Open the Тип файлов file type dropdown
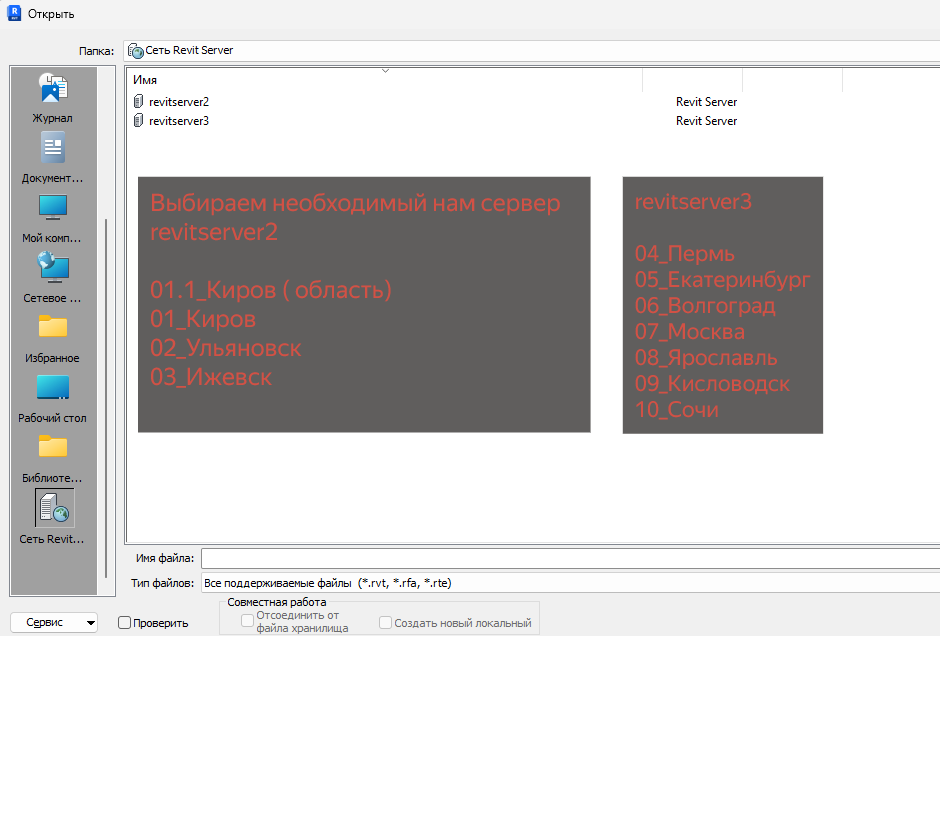Screen dimensions: 940x837 point(570,583)
